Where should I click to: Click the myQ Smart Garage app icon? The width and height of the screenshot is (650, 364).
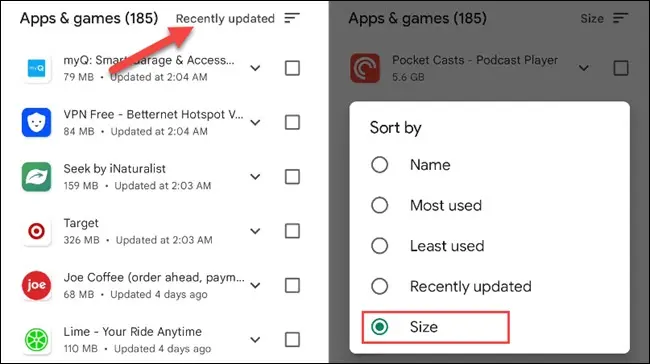coord(36,68)
